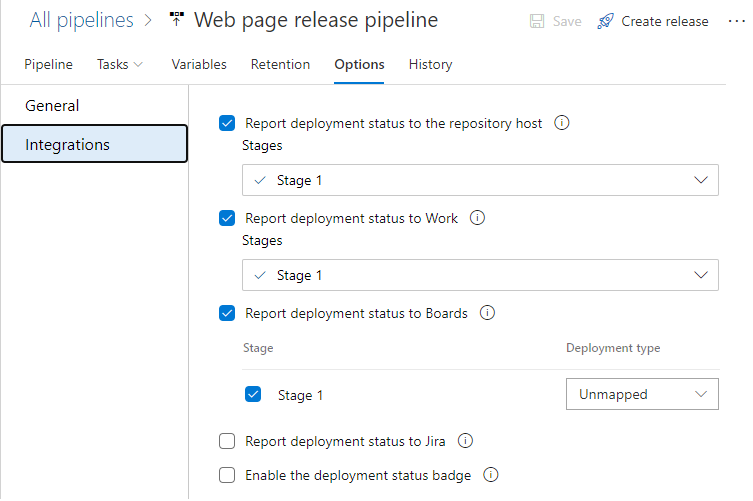
Task: Switch to the Retention tab
Action: point(280,64)
